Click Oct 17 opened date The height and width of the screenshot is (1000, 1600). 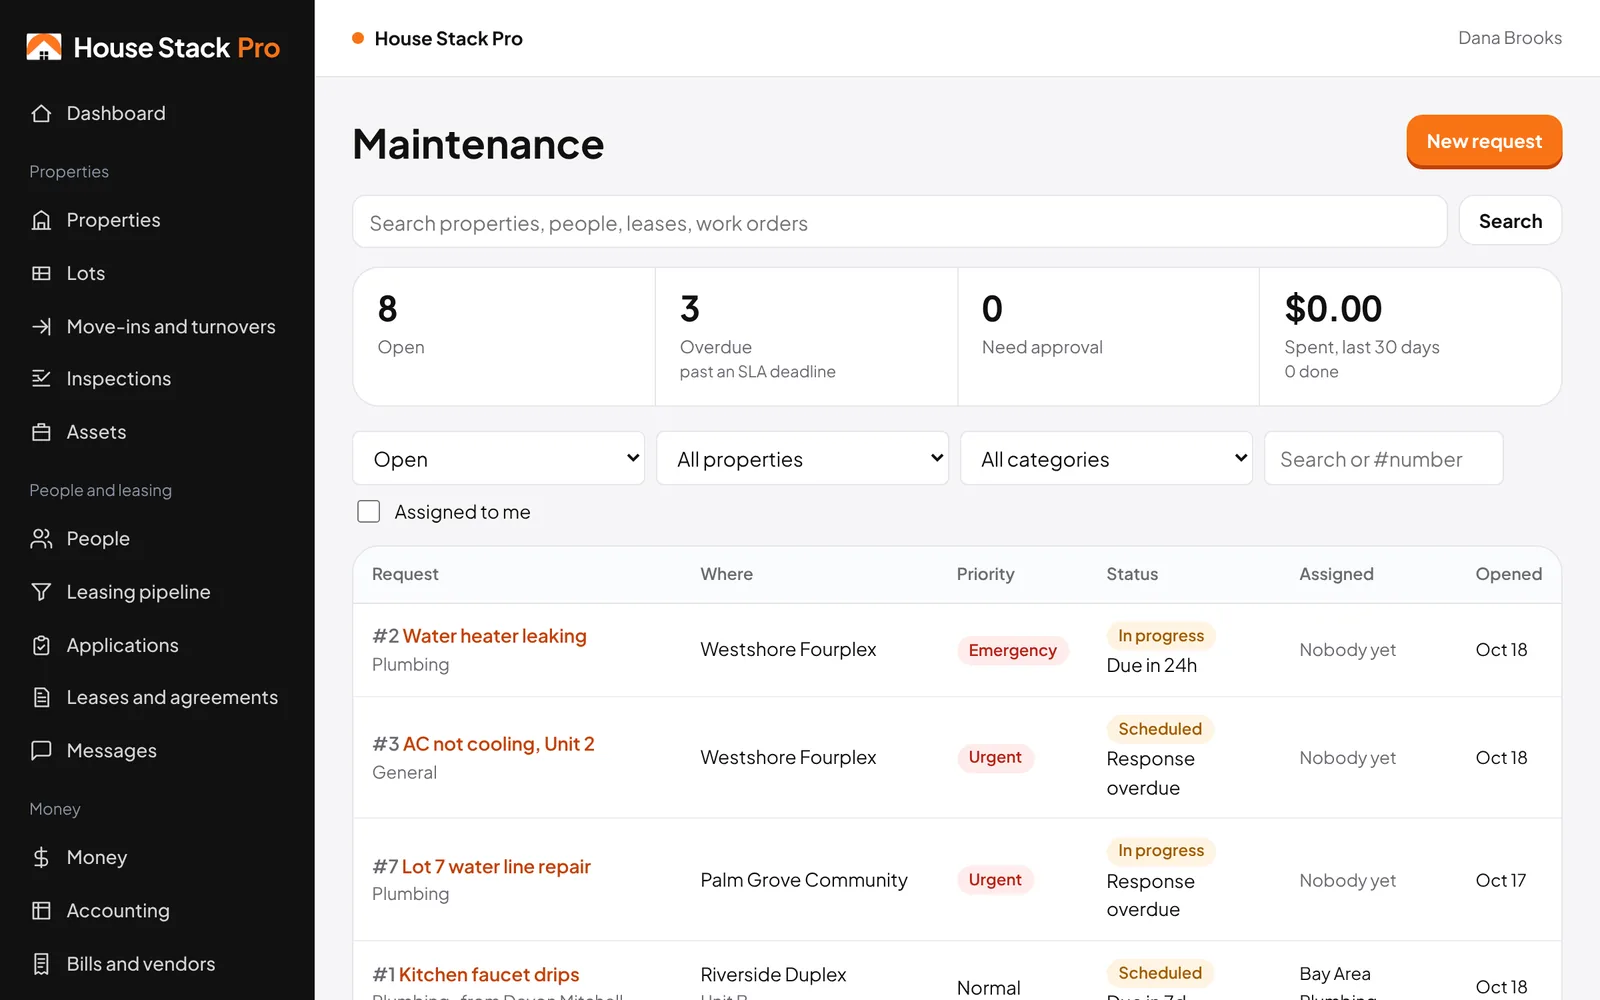pos(1500,880)
